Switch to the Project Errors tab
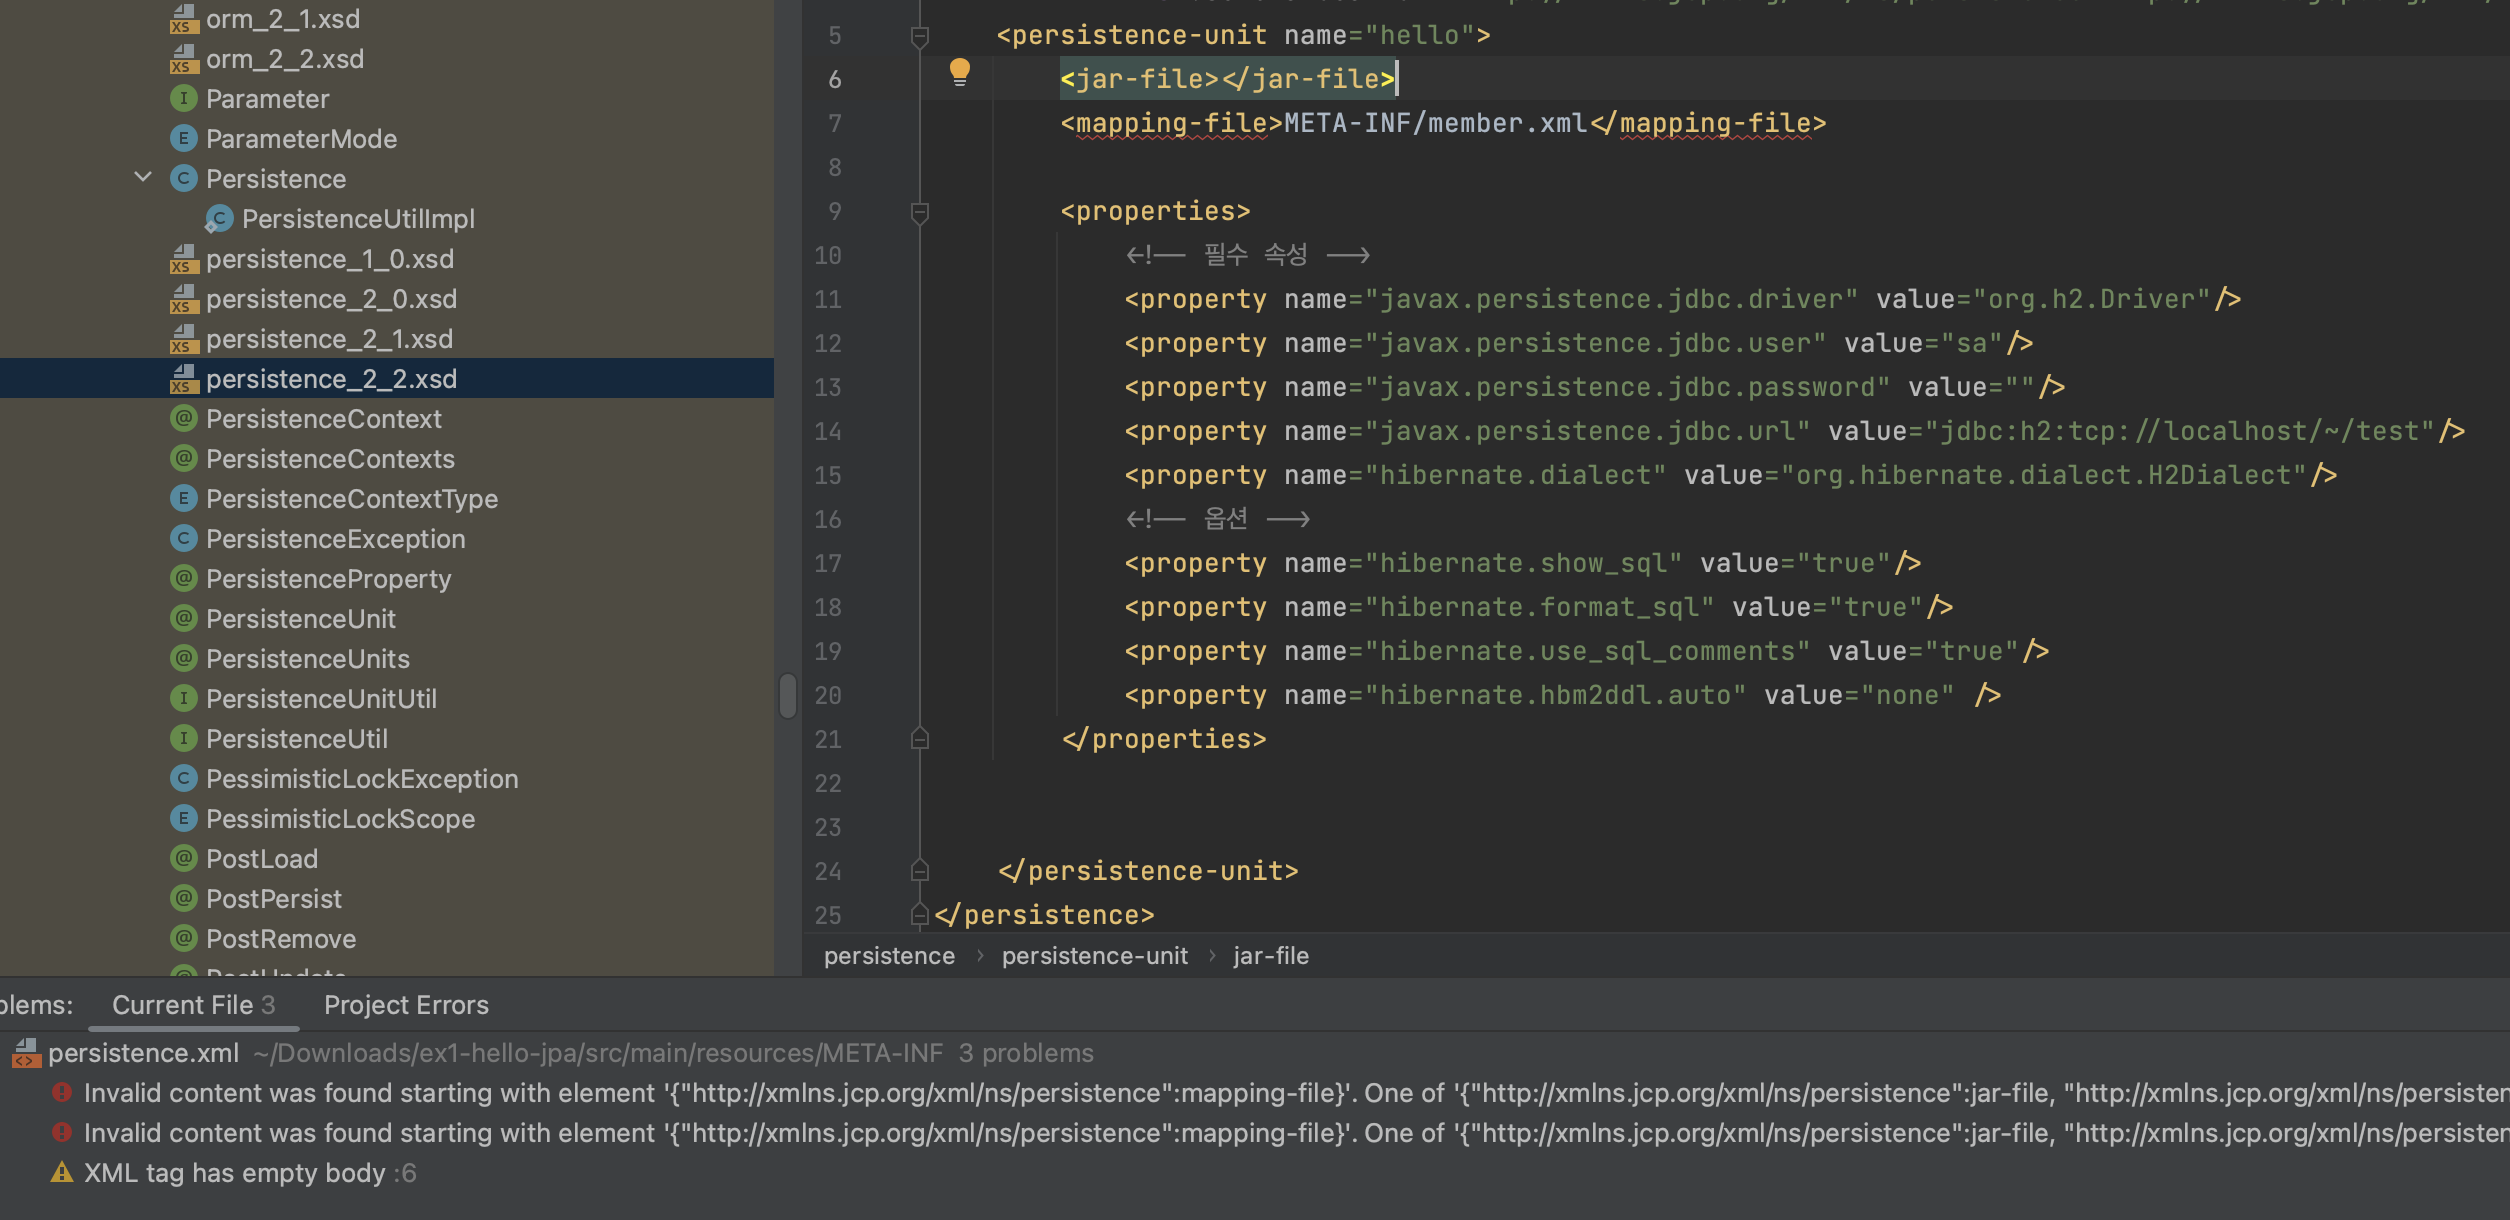Image resolution: width=2510 pixels, height=1220 pixels. tap(406, 1005)
